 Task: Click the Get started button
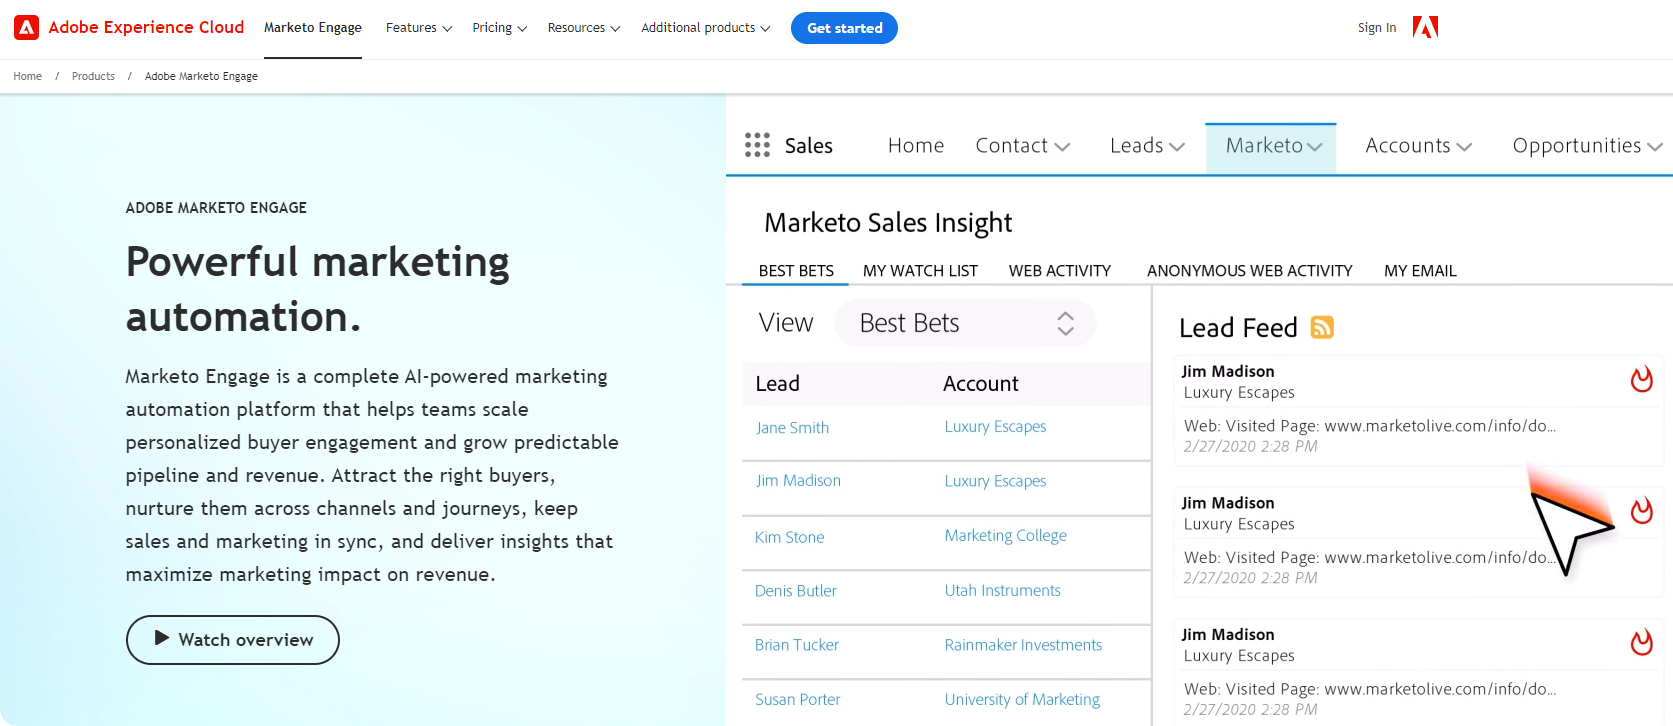844,28
